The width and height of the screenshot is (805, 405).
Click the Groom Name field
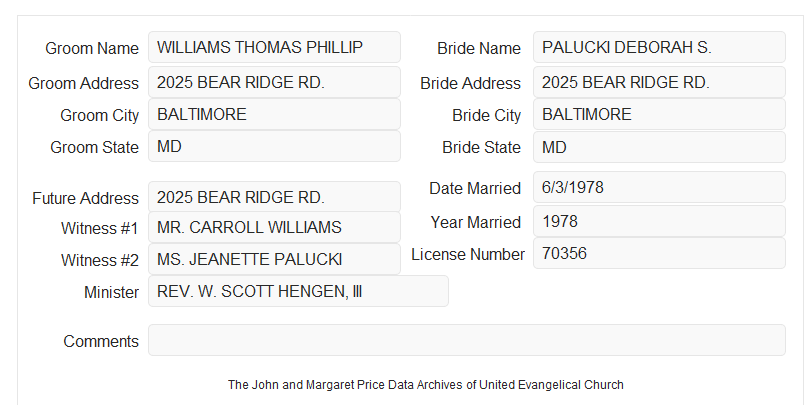click(274, 47)
